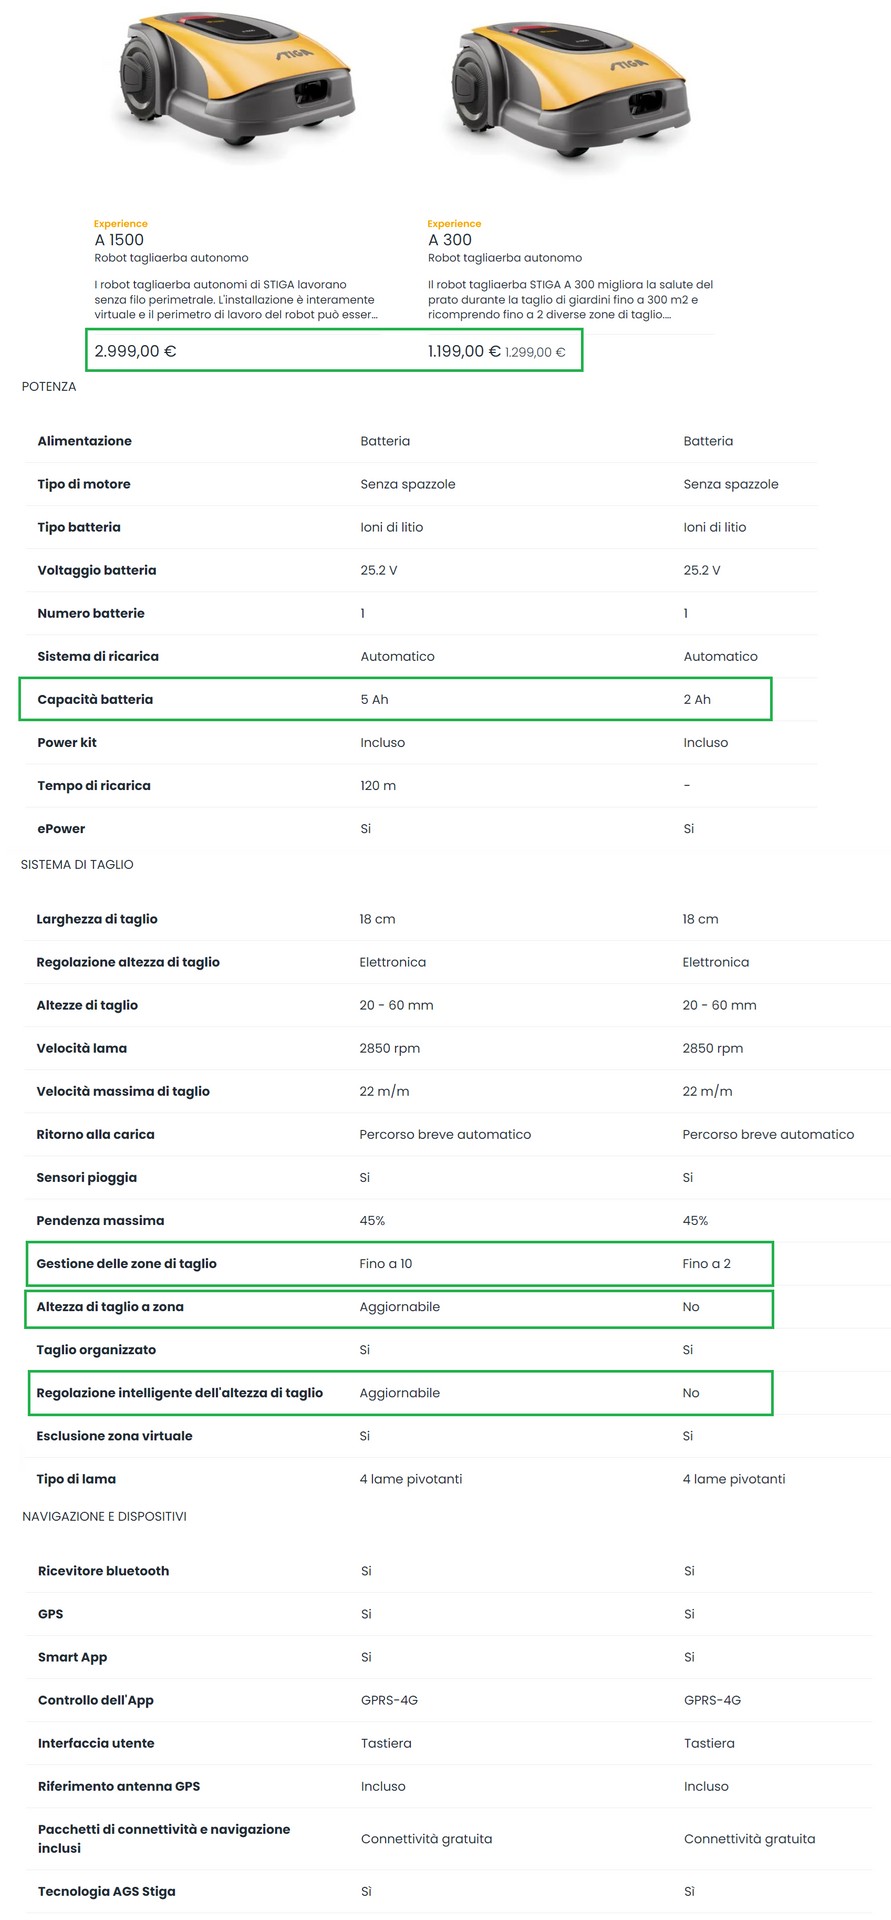891x1920 pixels.
Task: Open the A 1500 product title
Action: [x=119, y=240]
